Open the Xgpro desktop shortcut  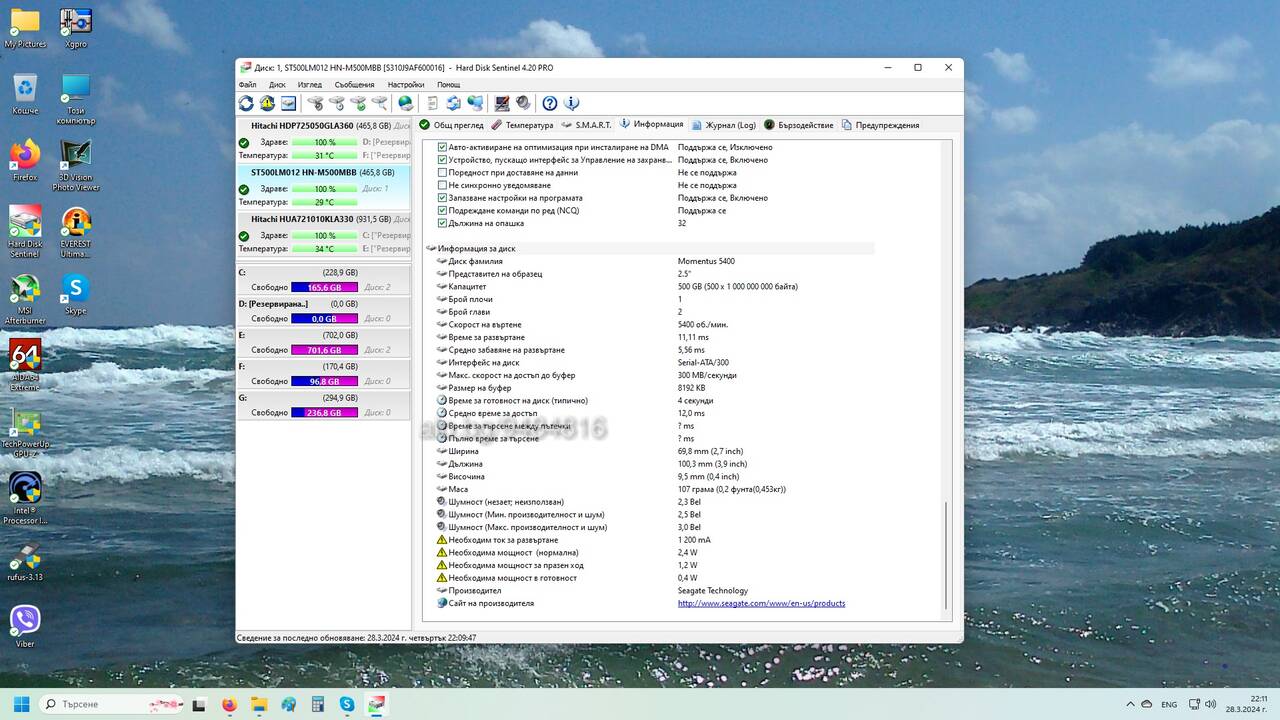pyautogui.click(x=76, y=28)
